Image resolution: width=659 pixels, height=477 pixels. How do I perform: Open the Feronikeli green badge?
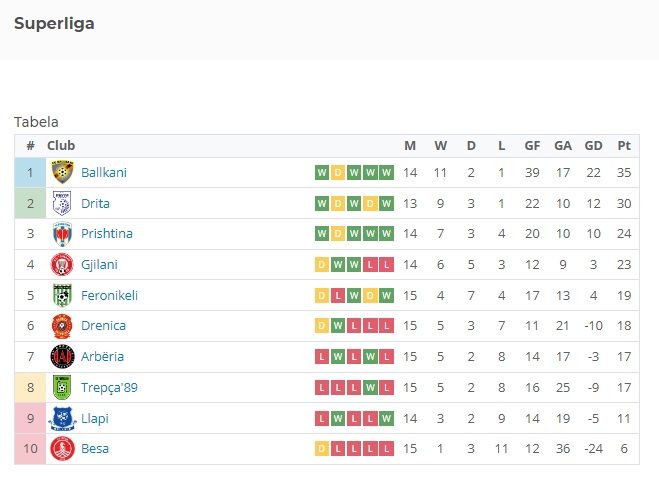click(62, 295)
